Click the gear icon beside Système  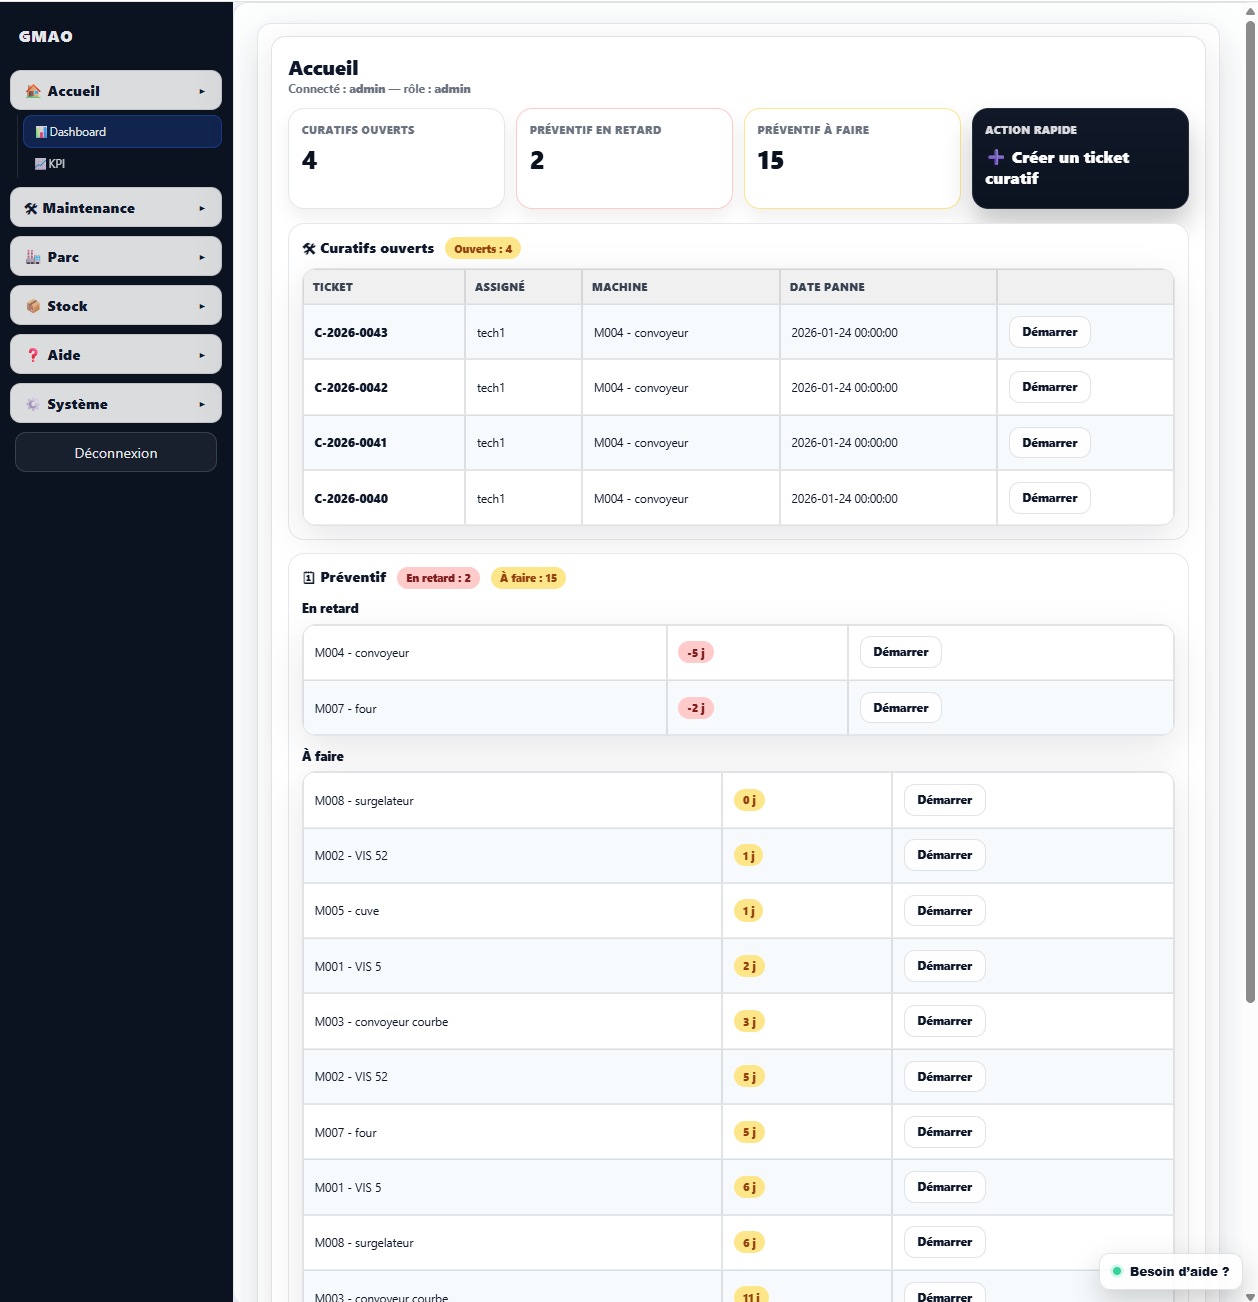(x=33, y=404)
